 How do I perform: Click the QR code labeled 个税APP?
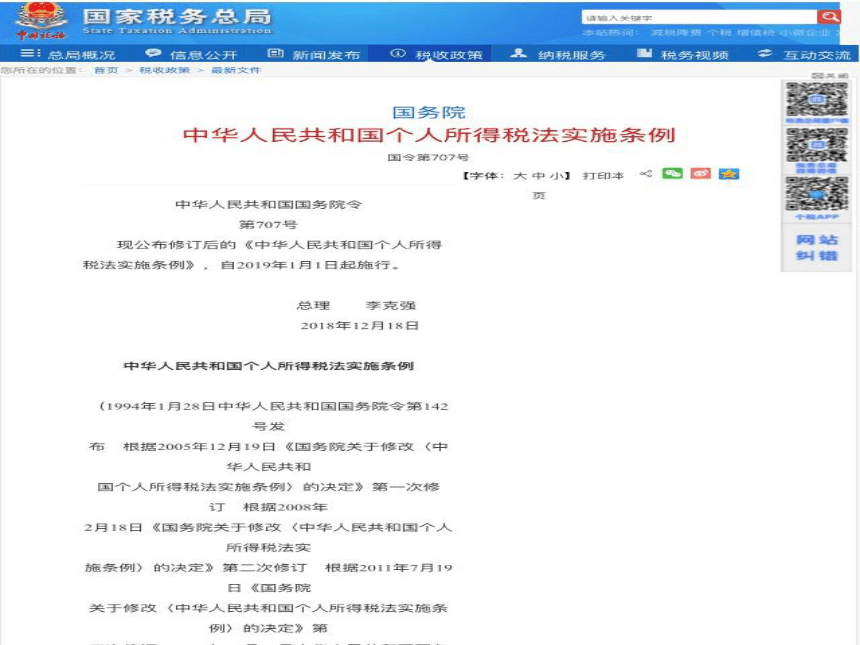click(x=817, y=194)
